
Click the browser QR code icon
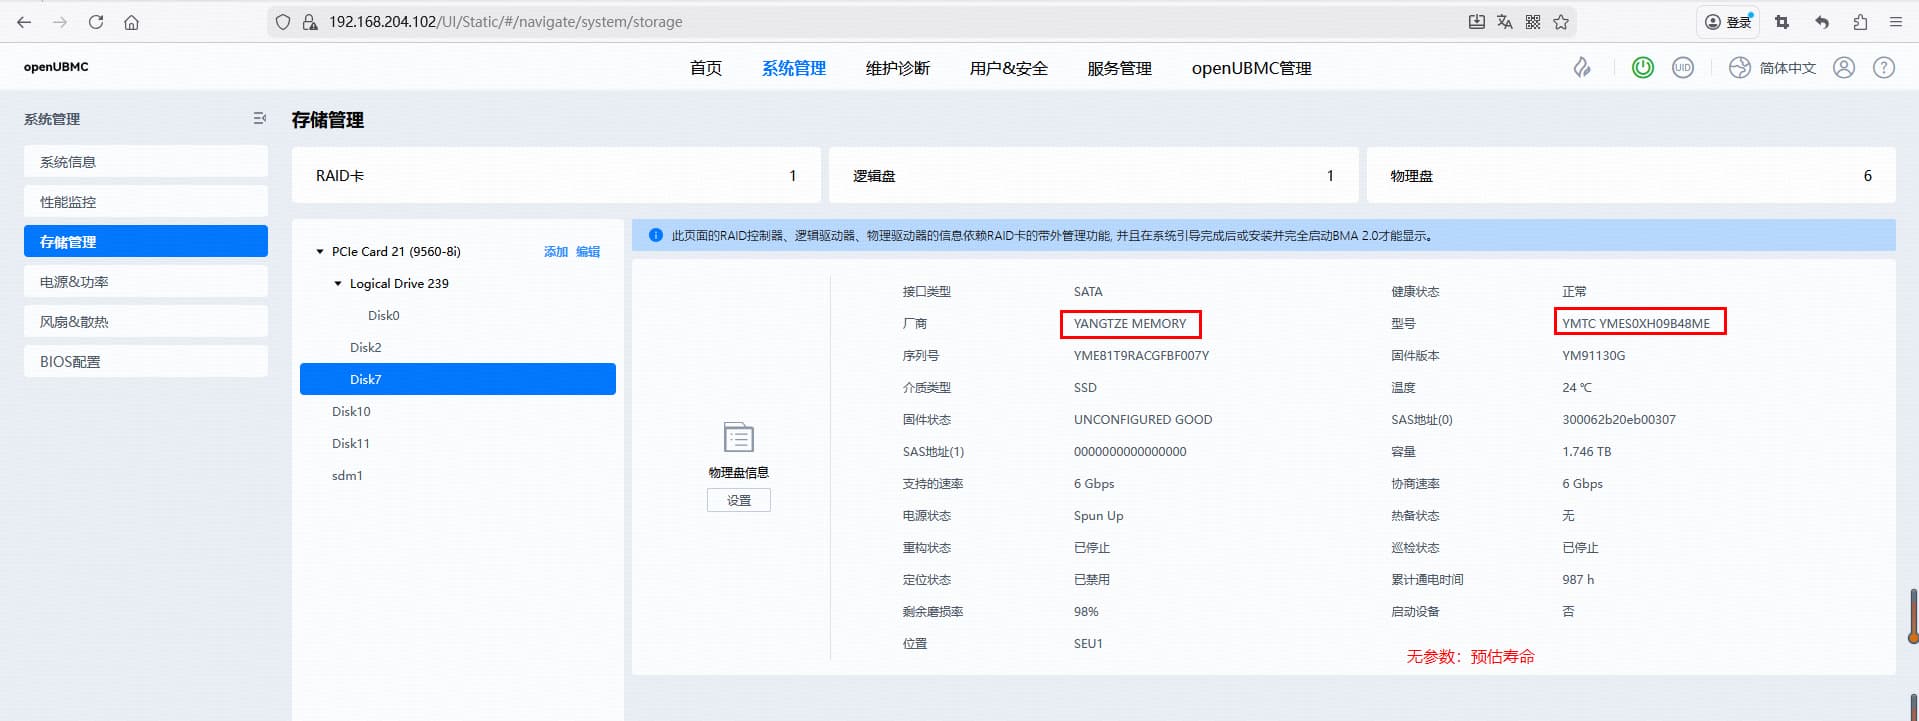click(x=1533, y=22)
